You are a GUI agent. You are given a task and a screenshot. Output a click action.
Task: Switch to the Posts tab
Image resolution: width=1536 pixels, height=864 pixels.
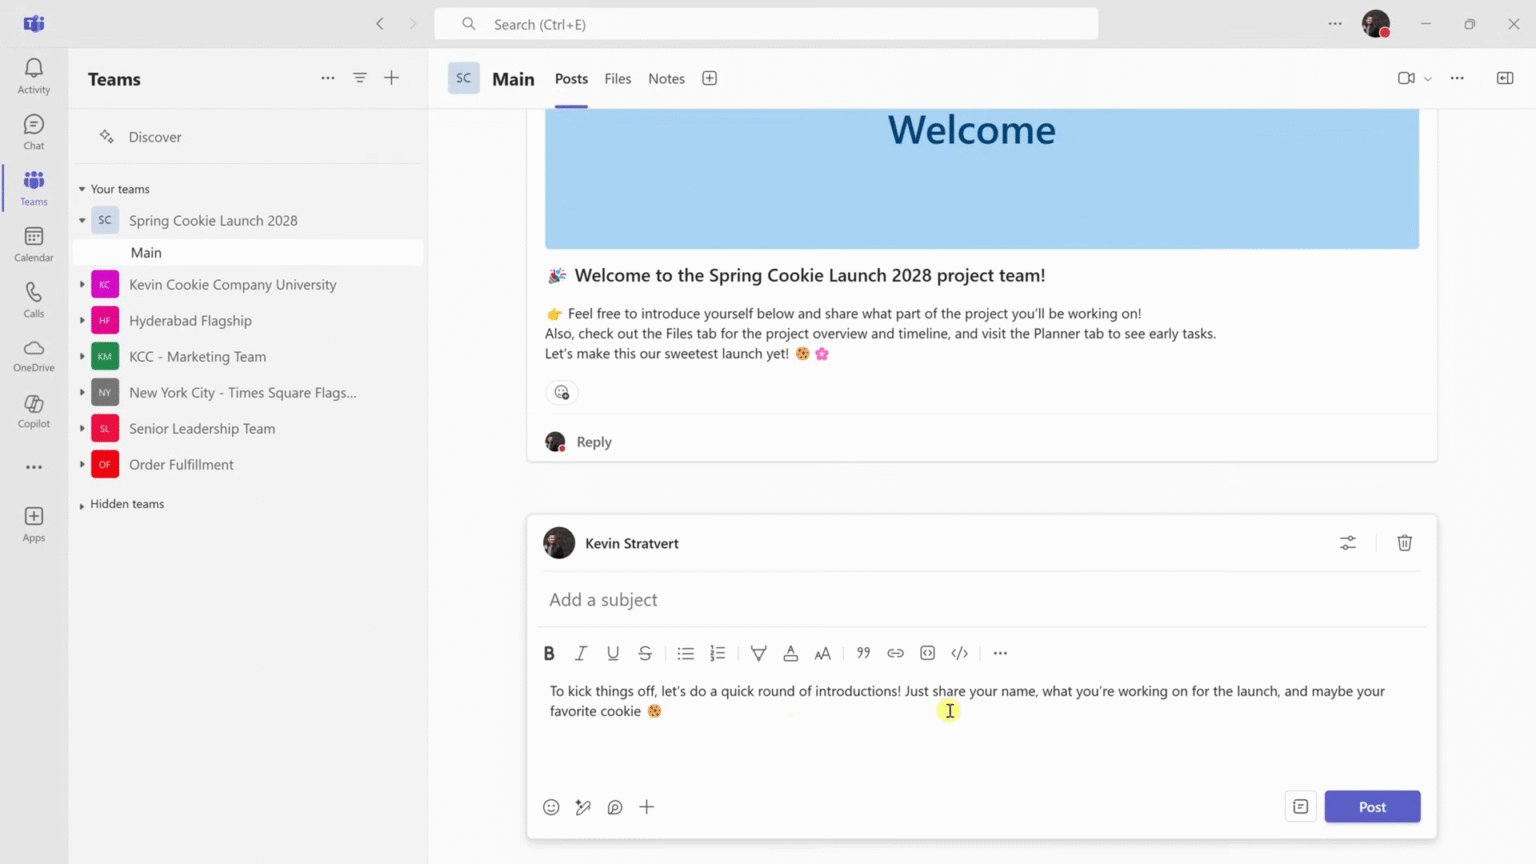coord(571,78)
